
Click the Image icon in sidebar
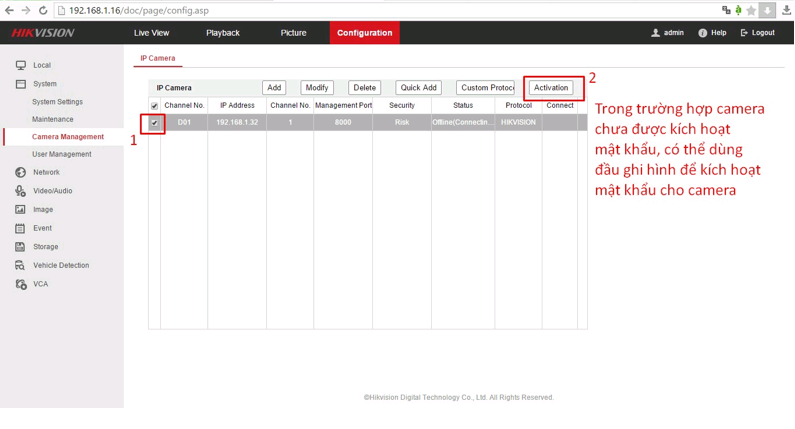pyautogui.click(x=20, y=210)
